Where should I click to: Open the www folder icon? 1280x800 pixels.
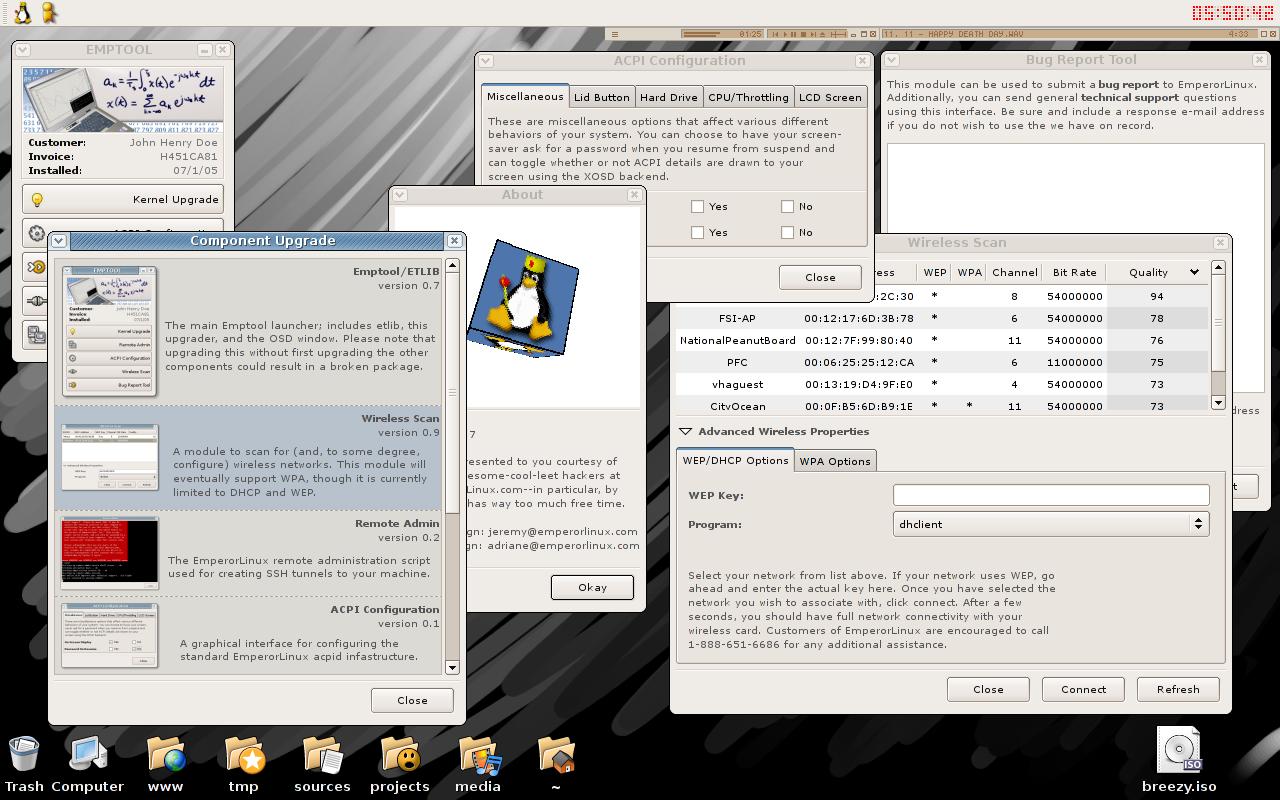click(x=166, y=755)
